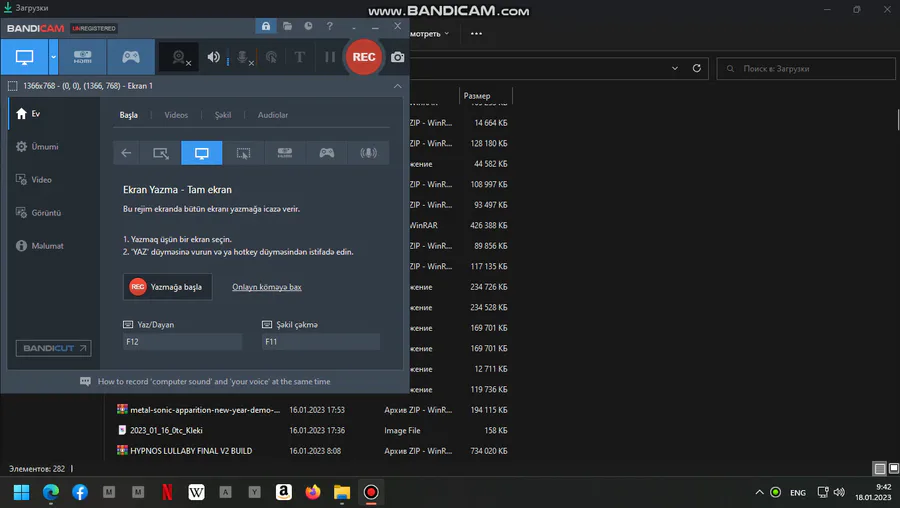The image size is (900, 508).
Task: Select game mode icon in mode selector row
Action: [x=327, y=153]
